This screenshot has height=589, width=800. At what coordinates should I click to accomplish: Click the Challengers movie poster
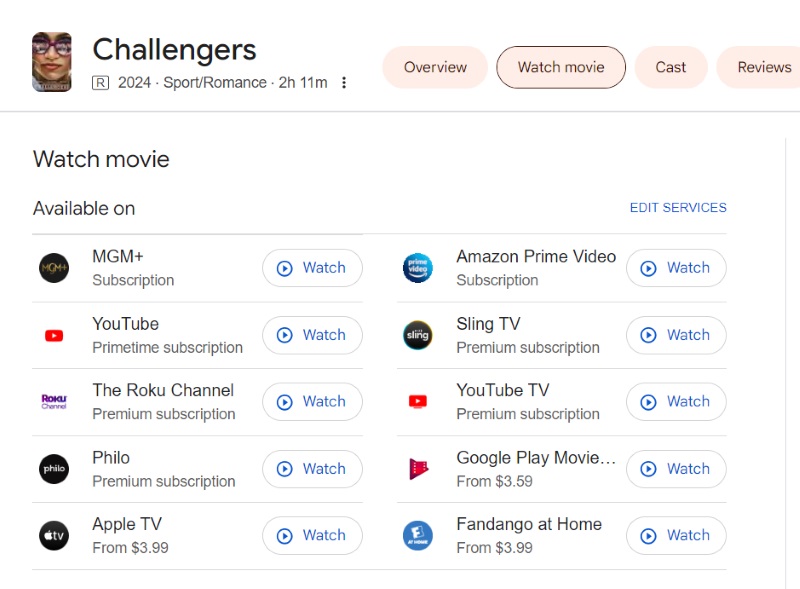52,61
